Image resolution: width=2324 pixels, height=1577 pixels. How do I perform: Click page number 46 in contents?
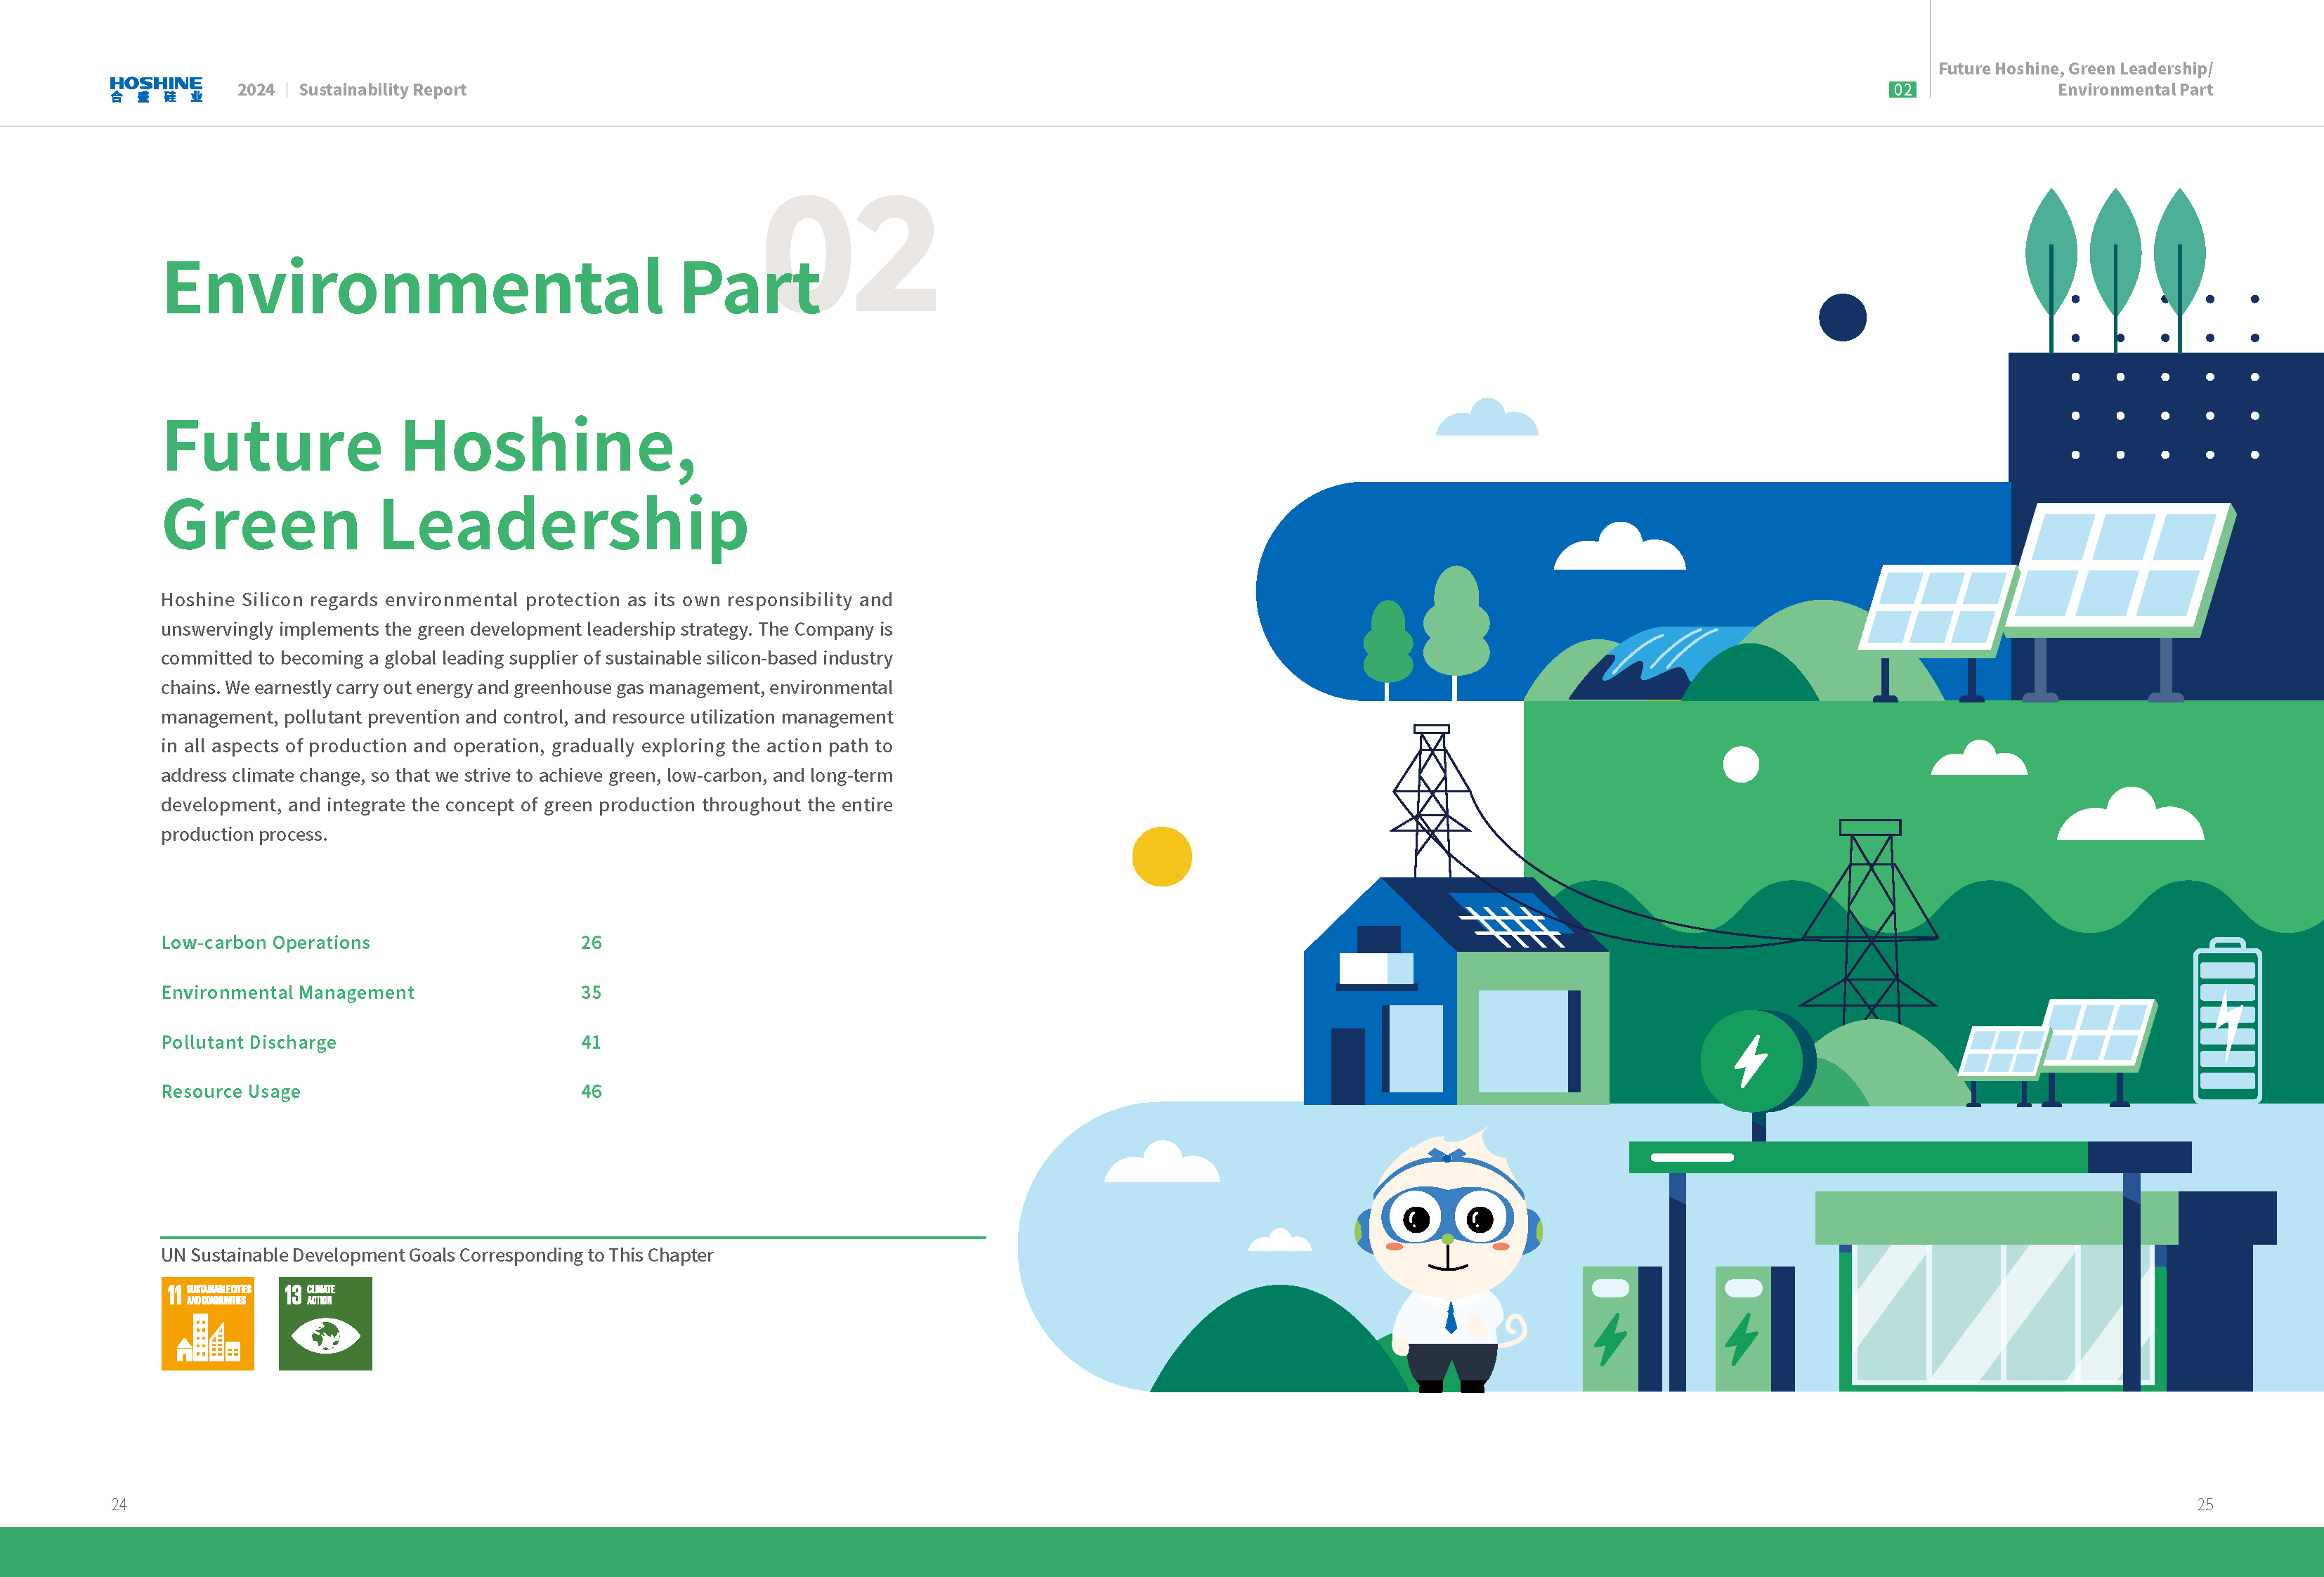pyautogui.click(x=591, y=1091)
